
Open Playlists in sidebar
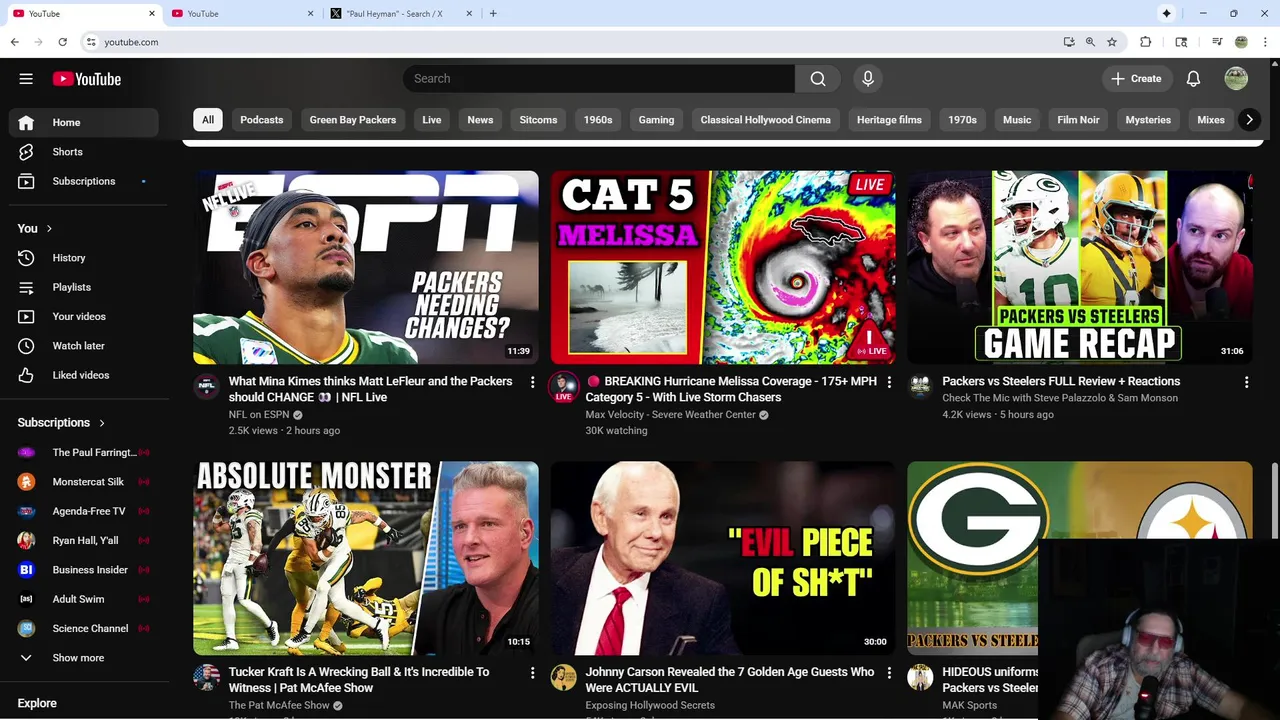coord(84,287)
